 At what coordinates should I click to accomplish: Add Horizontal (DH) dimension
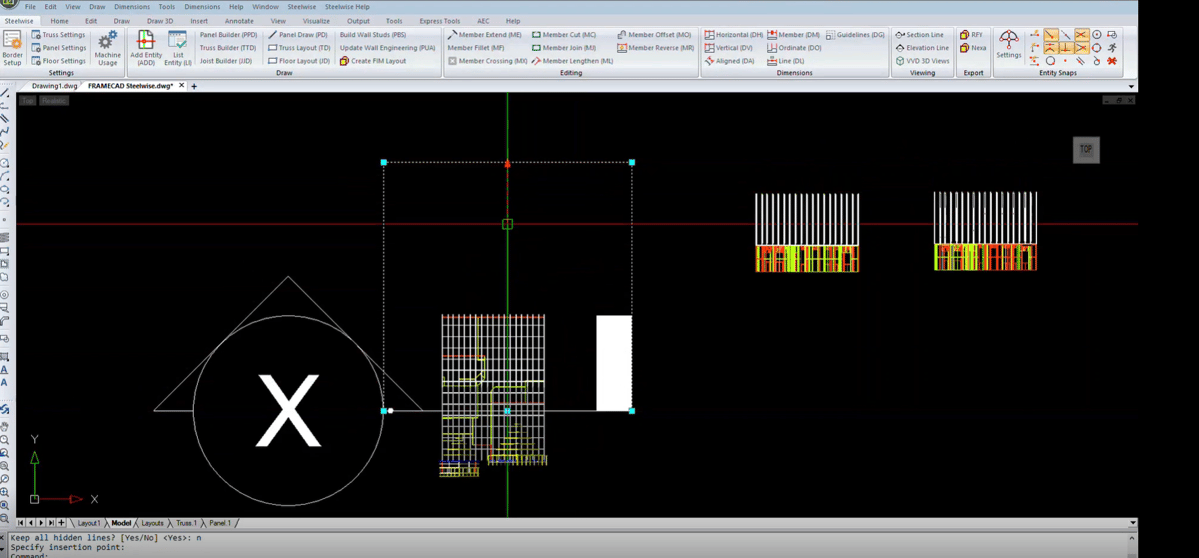734,34
